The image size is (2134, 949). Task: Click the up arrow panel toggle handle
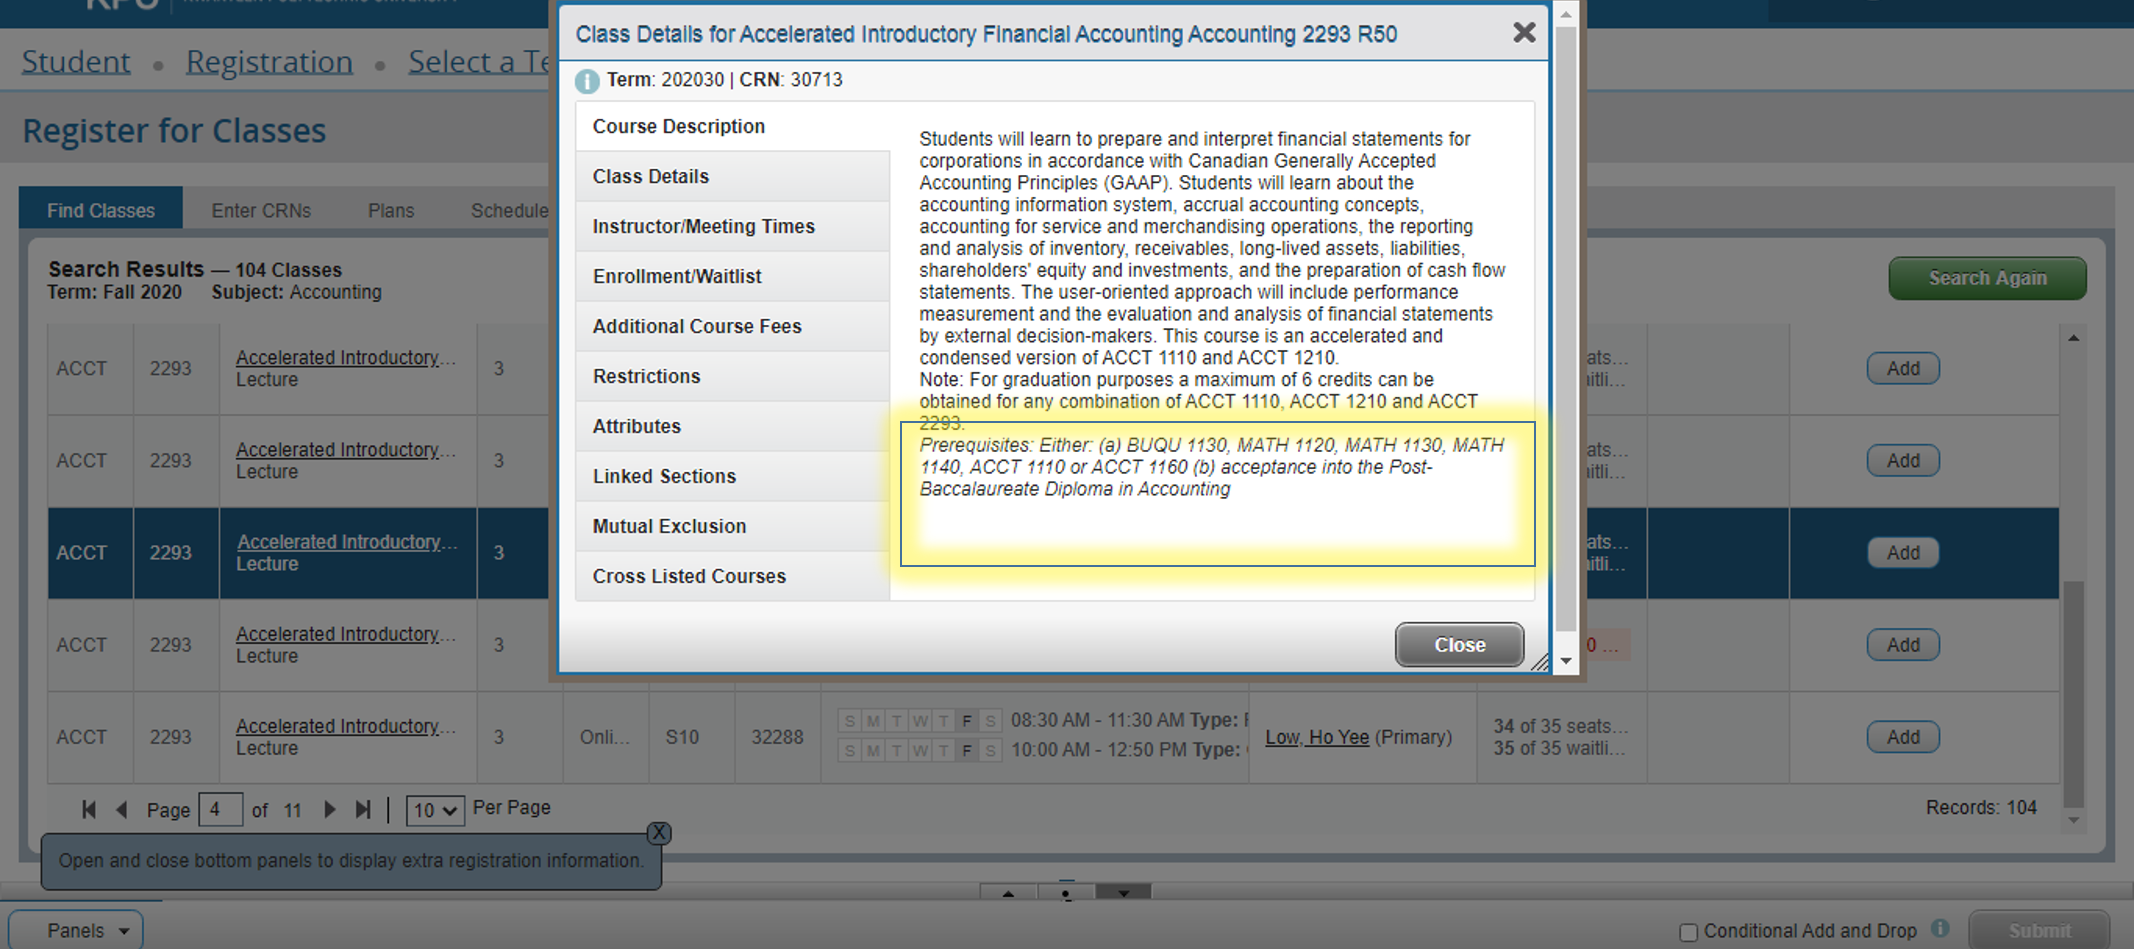tap(1008, 893)
